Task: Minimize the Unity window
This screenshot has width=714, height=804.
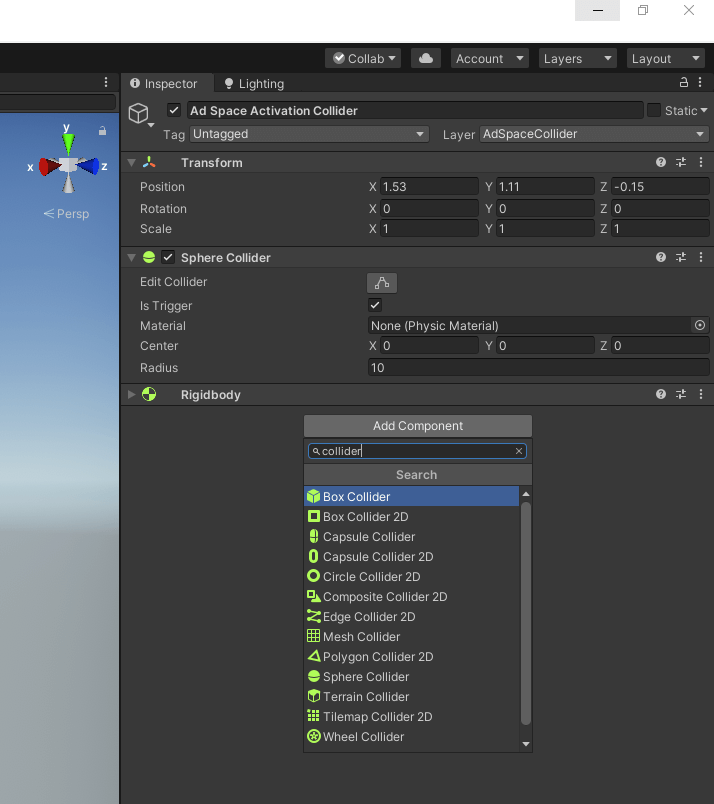Action: 598,10
